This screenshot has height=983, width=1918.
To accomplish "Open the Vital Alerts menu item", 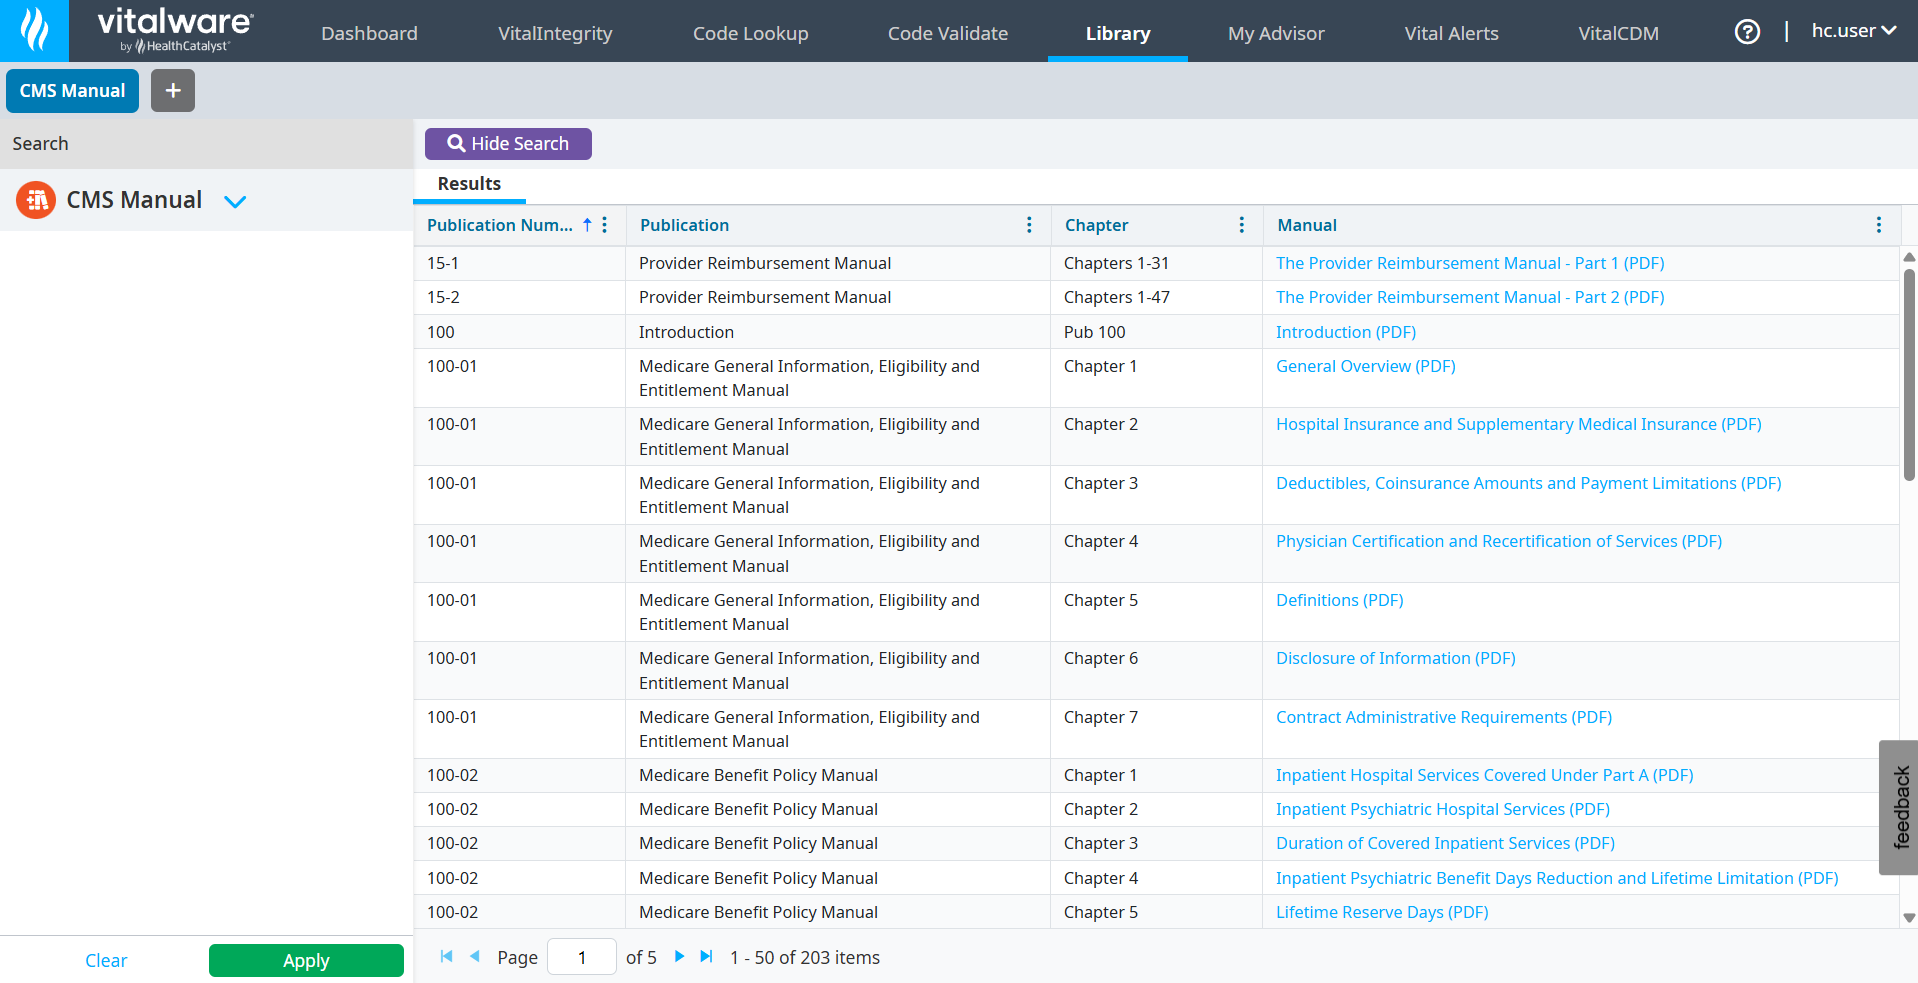I will pyautogui.click(x=1450, y=33).
